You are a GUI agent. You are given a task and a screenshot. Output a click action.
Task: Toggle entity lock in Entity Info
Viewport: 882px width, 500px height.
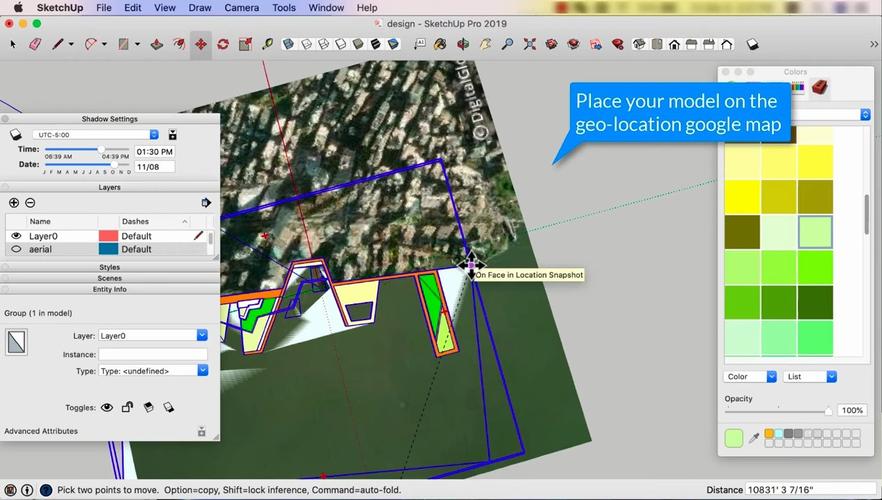(128, 407)
